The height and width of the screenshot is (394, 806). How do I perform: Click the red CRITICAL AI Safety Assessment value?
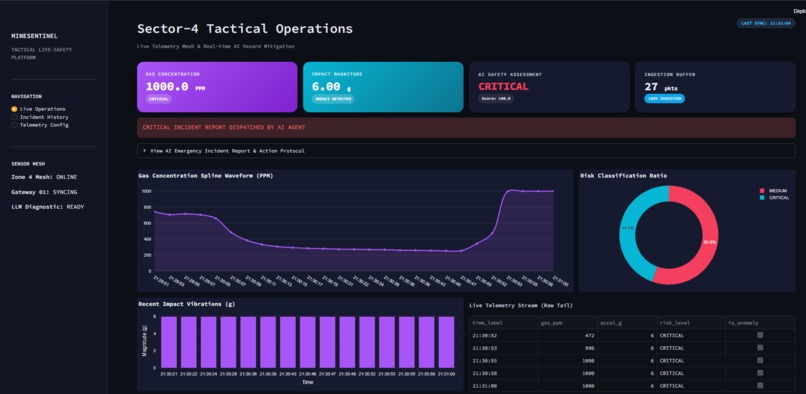click(503, 86)
